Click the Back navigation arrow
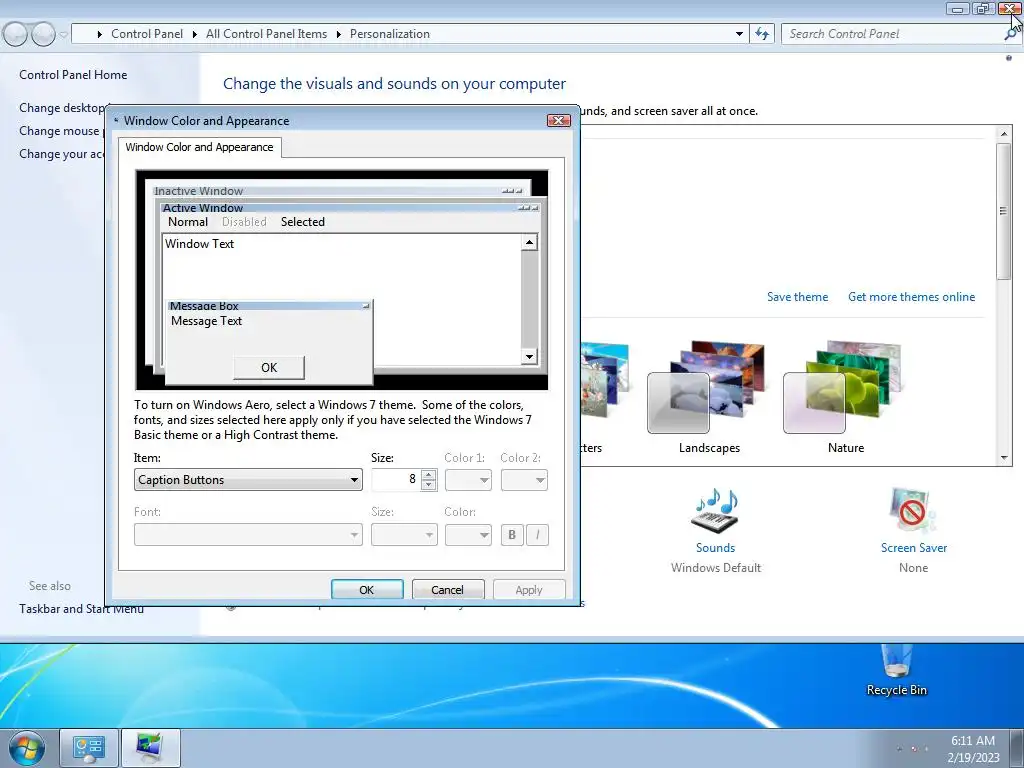Image resolution: width=1024 pixels, height=768 pixels. click(14, 34)
